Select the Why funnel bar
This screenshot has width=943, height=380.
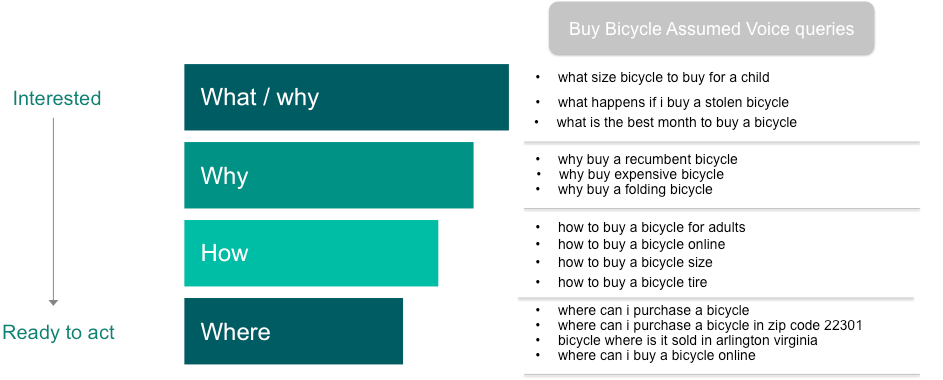(x=329, y=175)
